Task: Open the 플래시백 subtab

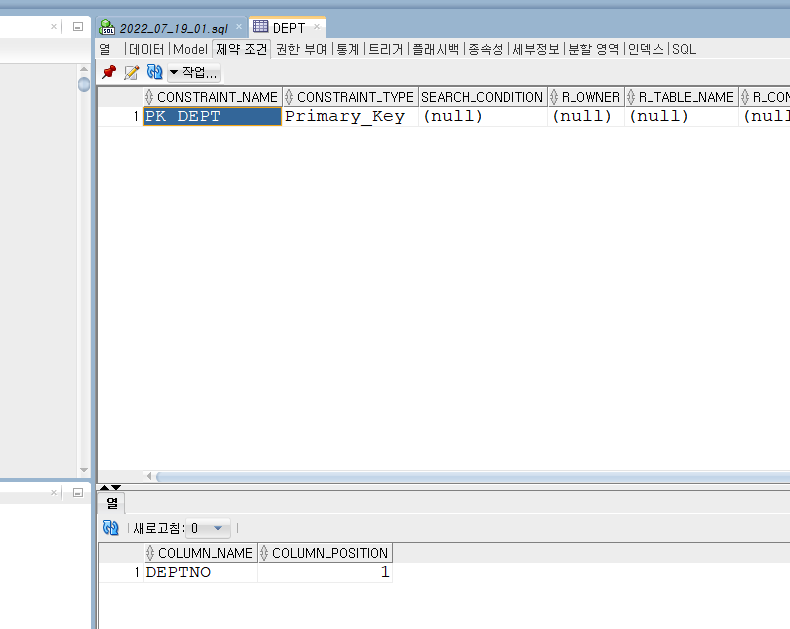Action: [436, 49]
